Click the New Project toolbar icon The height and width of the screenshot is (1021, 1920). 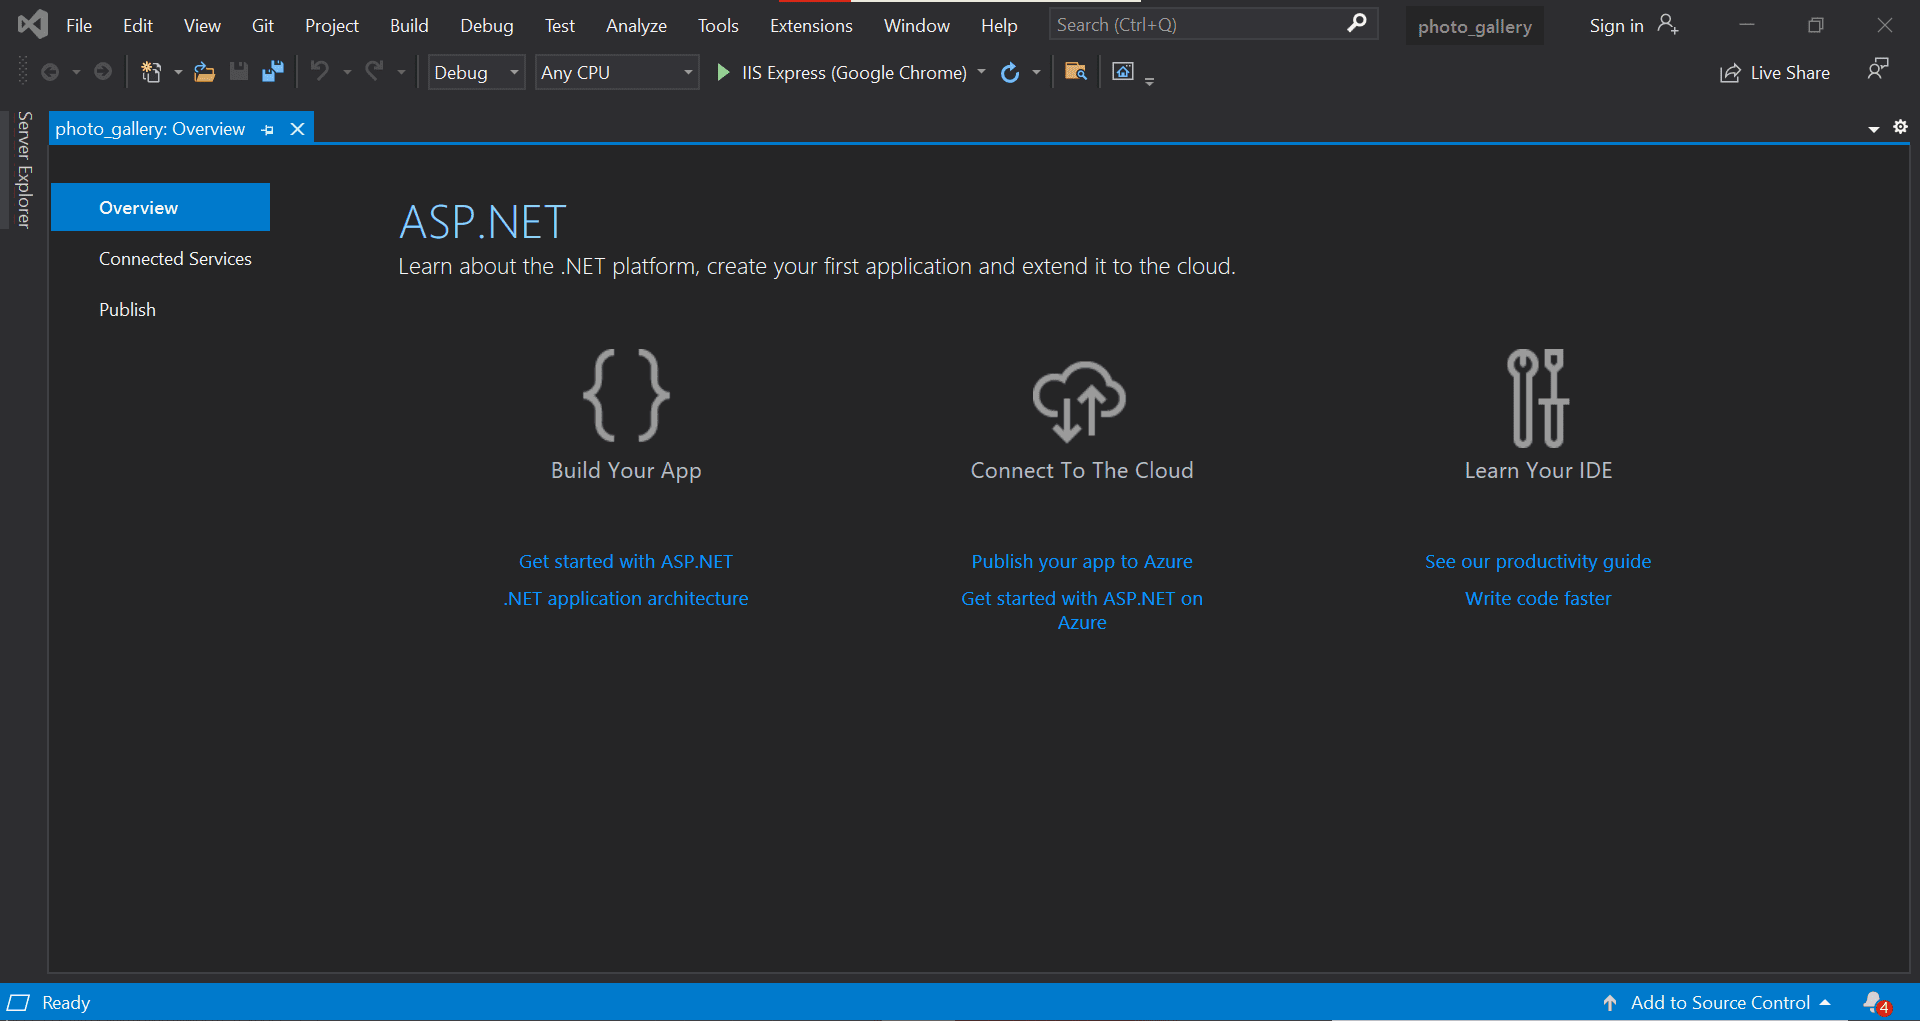tap(151, 72)
